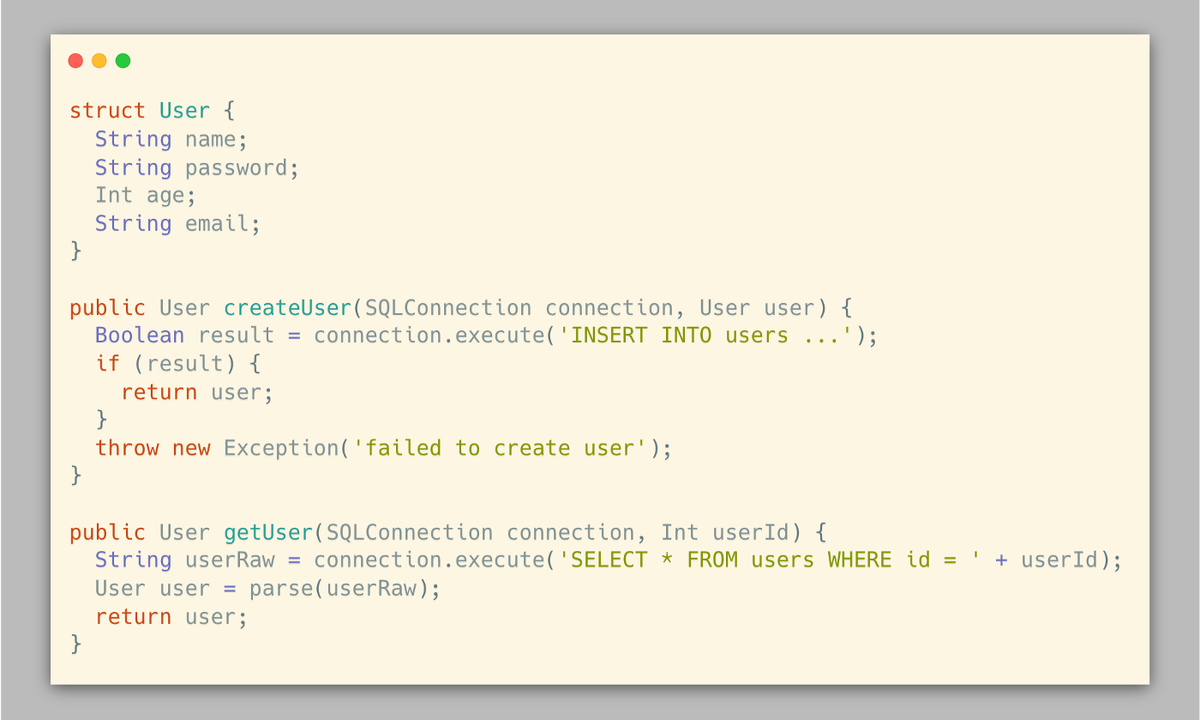Image resolution: width=1200 pixels, height=720 pixels.
Task: Click the 'failed to create user' string
Action: coord(500,448)
